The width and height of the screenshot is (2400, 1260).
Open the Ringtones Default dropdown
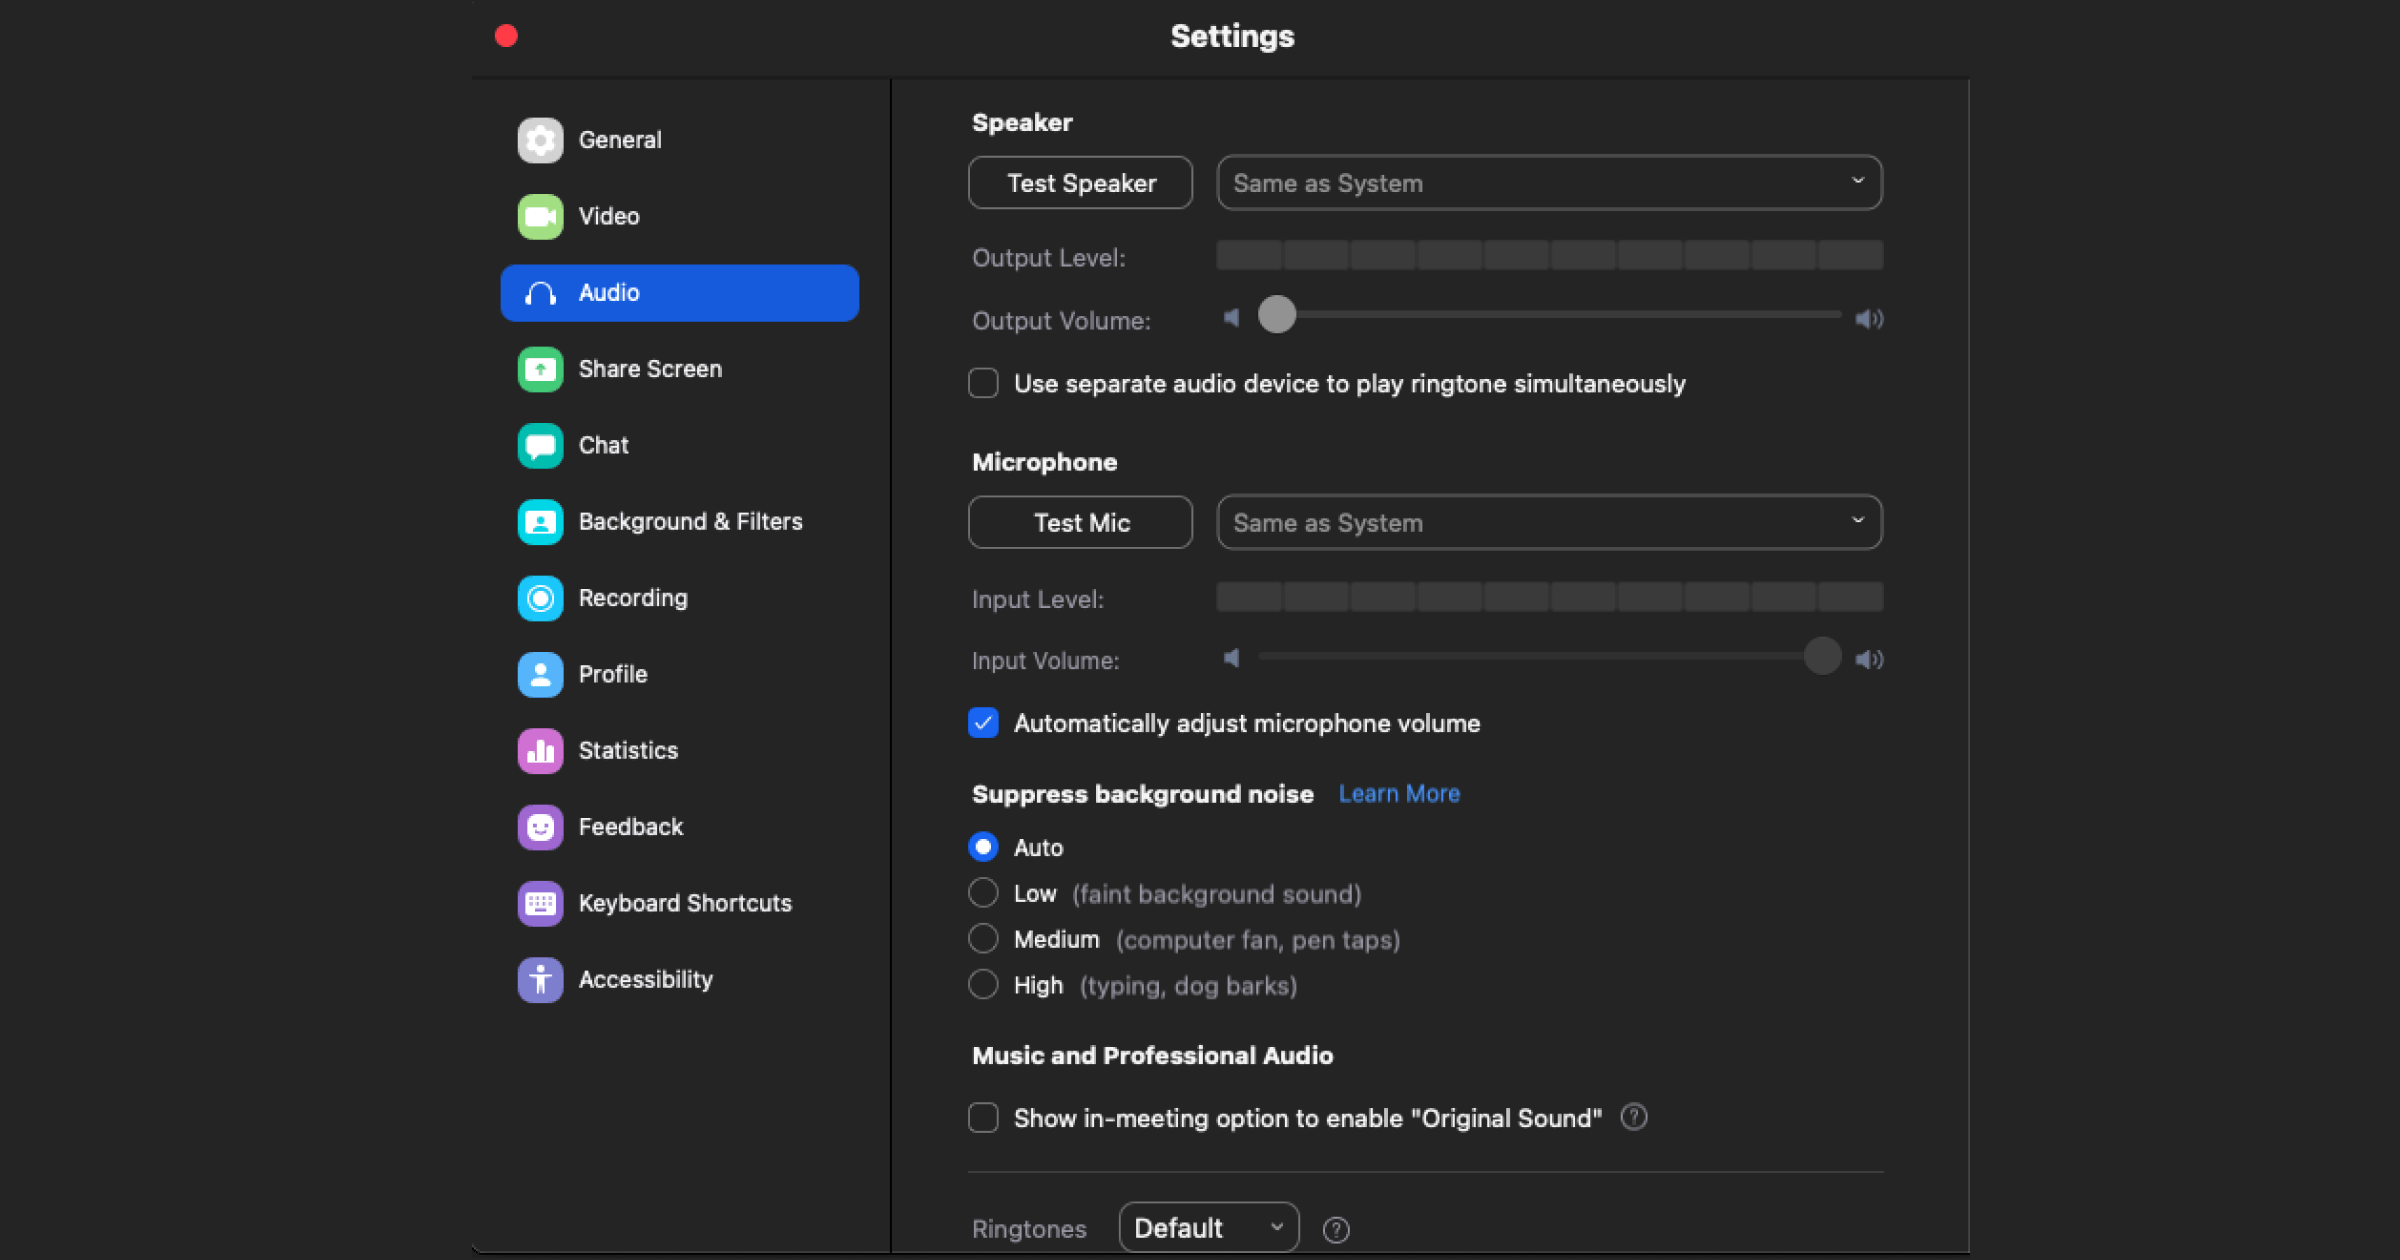pyautogui.click(x=1208, y=1227)
